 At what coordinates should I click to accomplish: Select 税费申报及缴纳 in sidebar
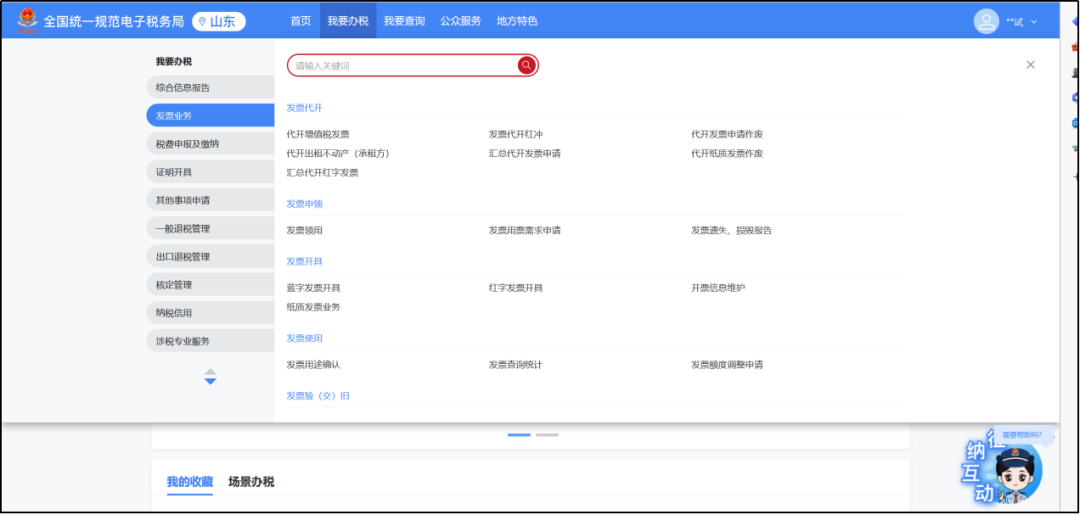(210, 144)
